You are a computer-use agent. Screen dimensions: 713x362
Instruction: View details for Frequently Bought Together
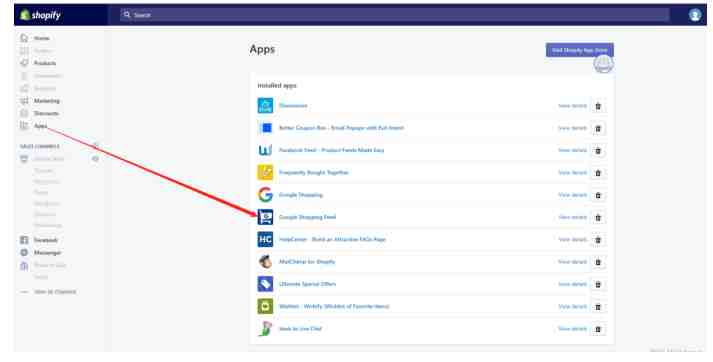572,172
